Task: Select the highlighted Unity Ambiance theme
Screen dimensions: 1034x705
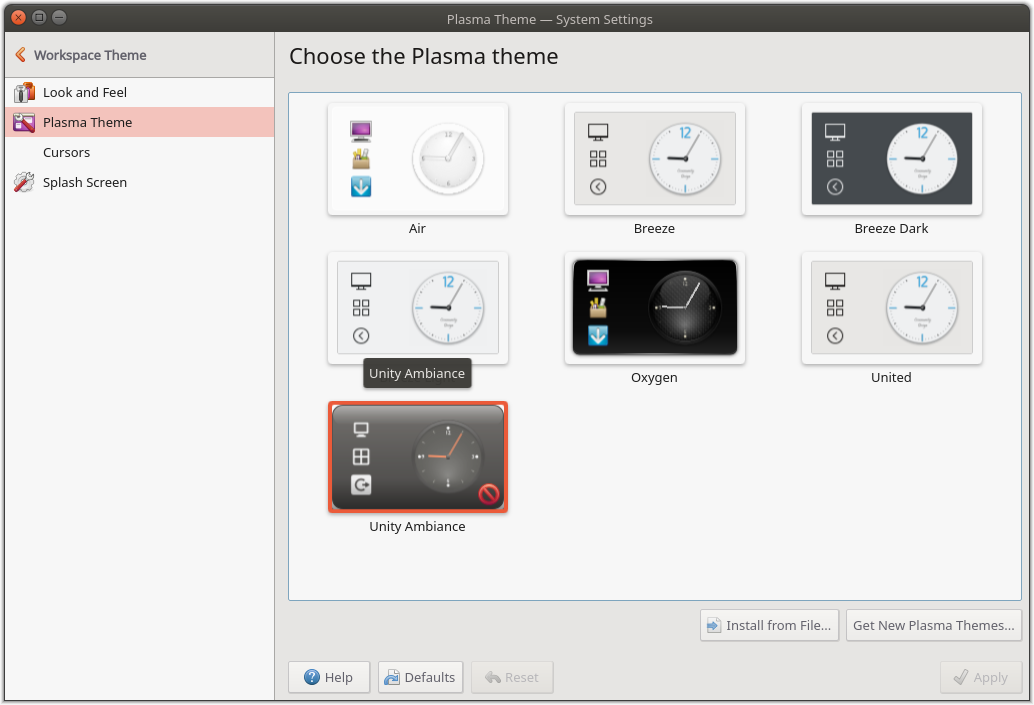Action: [x=417, y=456]
